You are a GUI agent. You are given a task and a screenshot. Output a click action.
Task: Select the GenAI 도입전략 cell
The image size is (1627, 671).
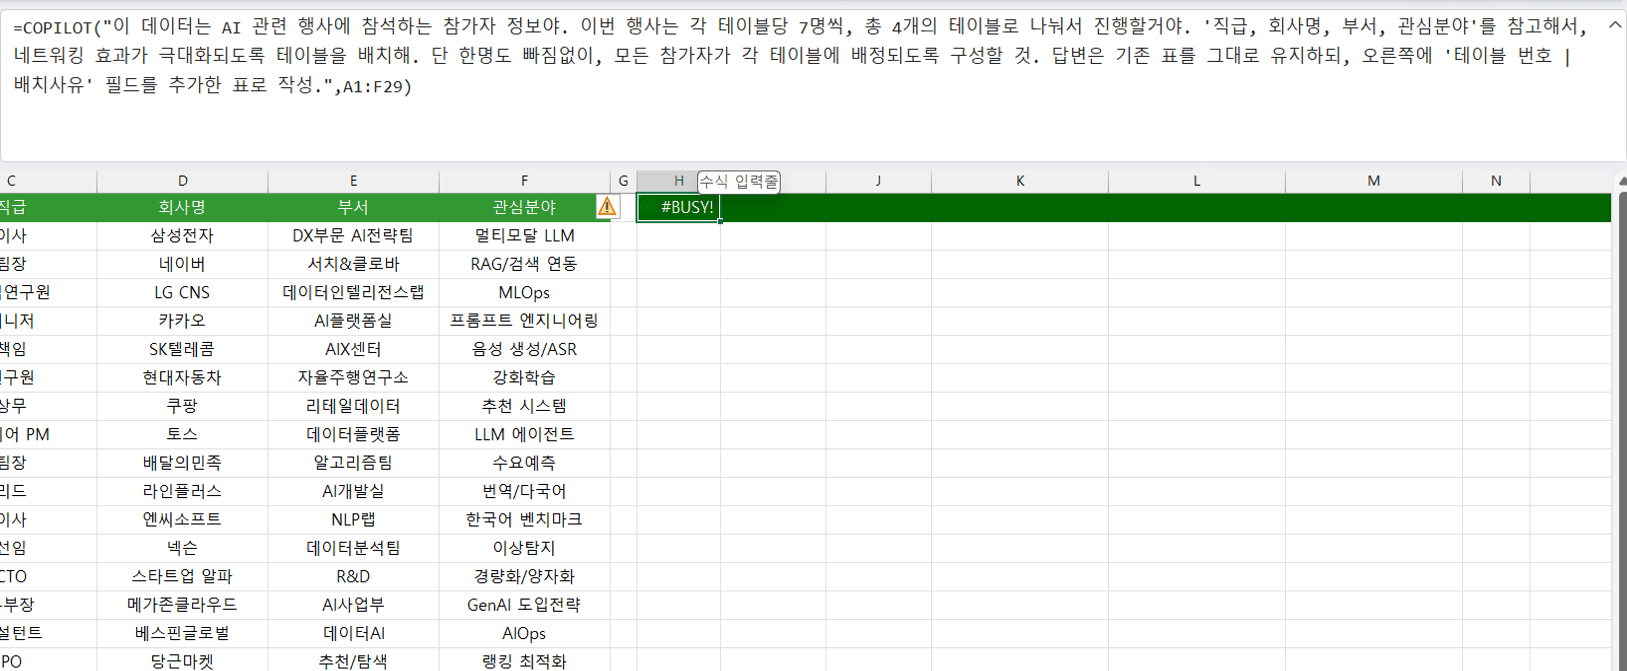tap(524, 605)
